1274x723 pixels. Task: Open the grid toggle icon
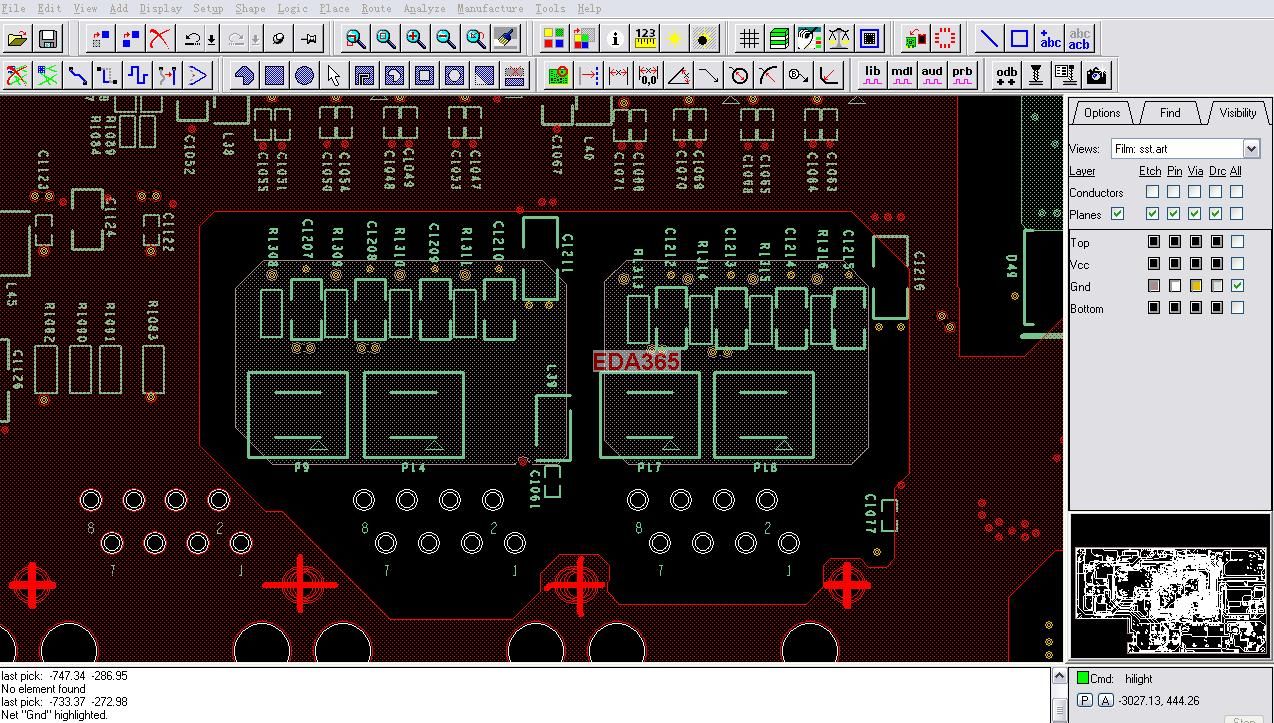(x=749, y=39)
